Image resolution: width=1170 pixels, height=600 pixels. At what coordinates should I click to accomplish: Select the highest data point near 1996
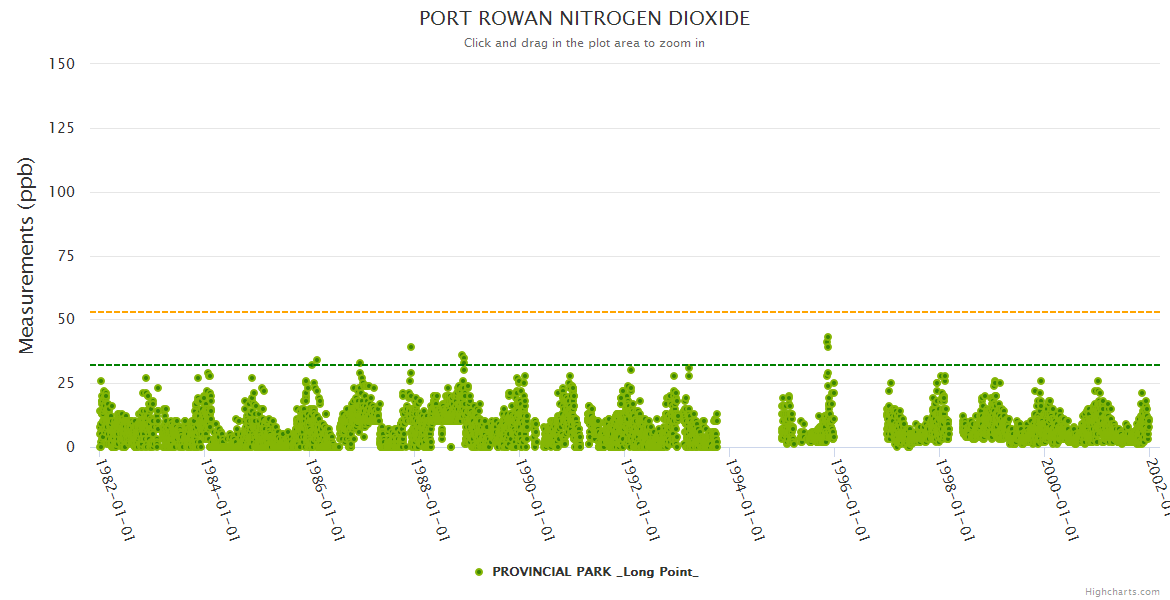coord(827,338)
